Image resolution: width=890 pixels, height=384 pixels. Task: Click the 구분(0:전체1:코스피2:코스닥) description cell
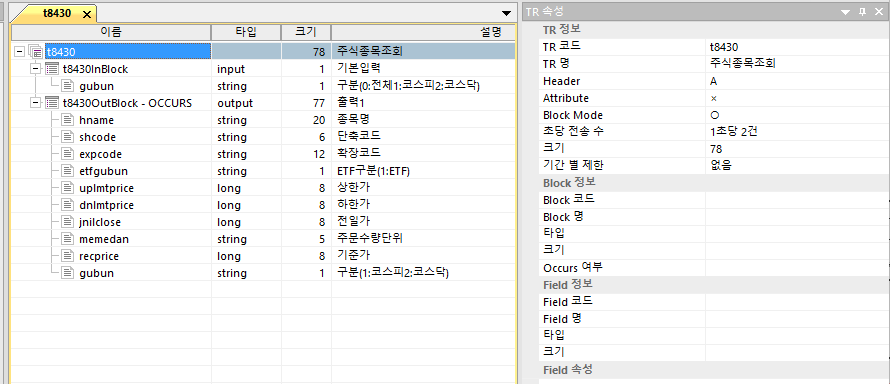pos(423,86)
